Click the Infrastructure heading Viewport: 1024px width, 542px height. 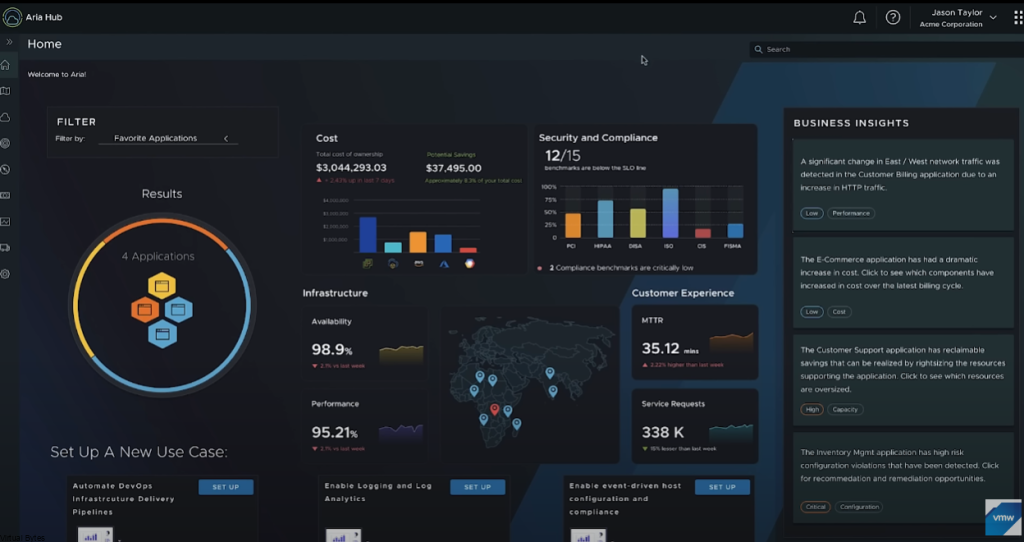pyautogui.click(x=335, y=293)
